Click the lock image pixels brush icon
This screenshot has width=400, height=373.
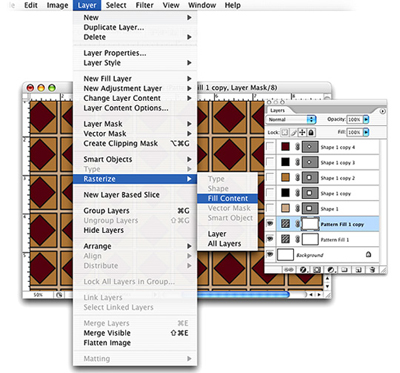pos(294,132)
